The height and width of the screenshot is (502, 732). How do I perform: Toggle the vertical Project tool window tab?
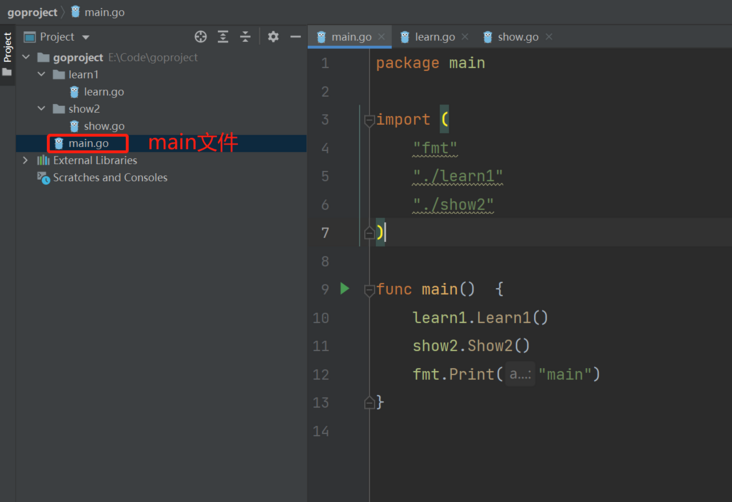(x=7, y=47)
